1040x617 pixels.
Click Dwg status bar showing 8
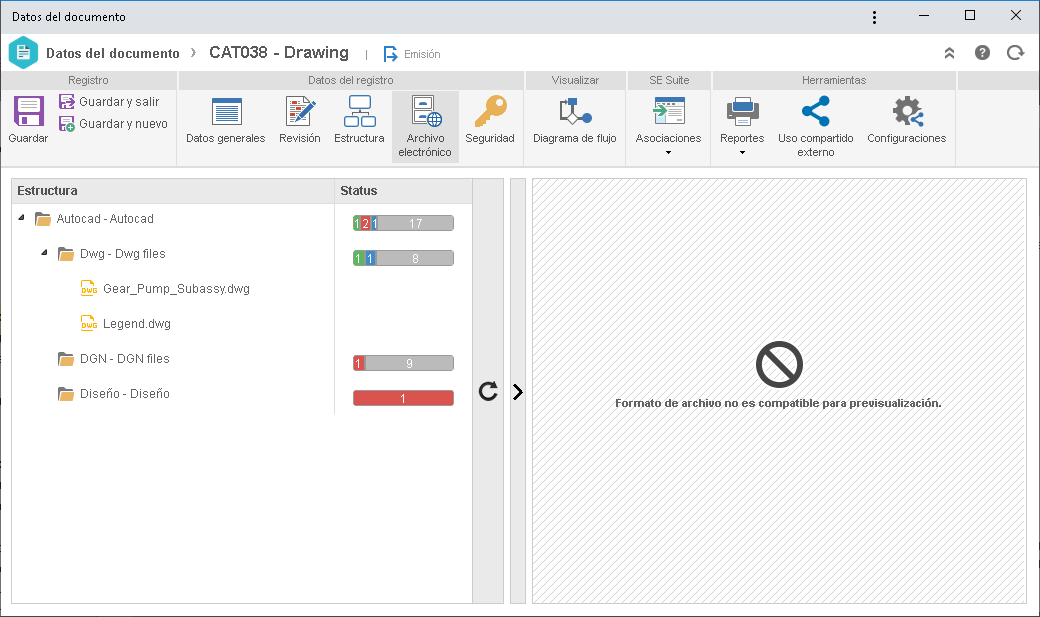pyautogui.click(x=403, y=258)
